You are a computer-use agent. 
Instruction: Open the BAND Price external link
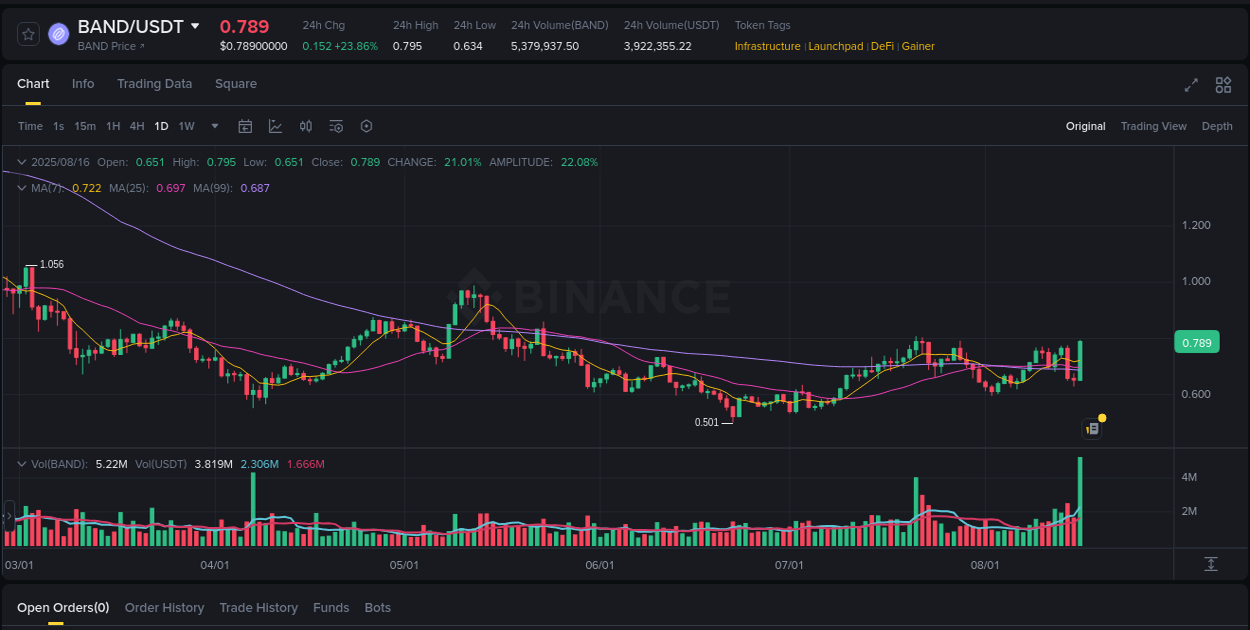108,45
